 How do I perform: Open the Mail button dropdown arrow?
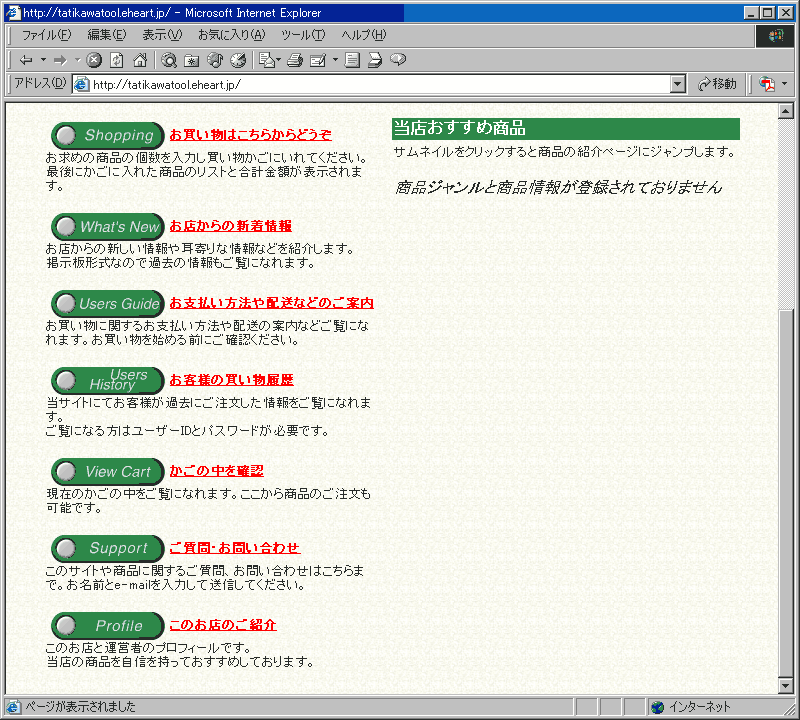coord(279,60)
